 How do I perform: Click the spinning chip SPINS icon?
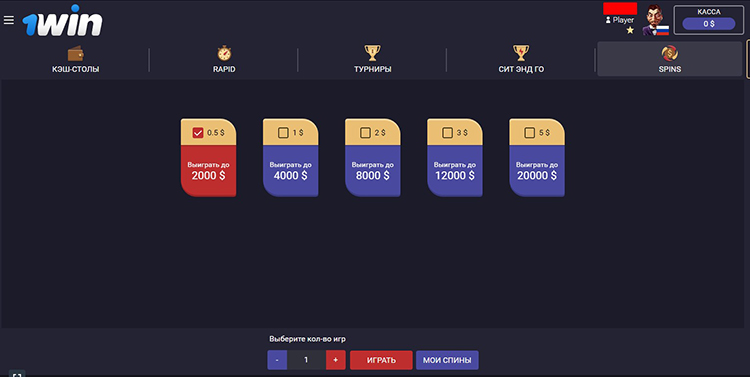[670, 53]
